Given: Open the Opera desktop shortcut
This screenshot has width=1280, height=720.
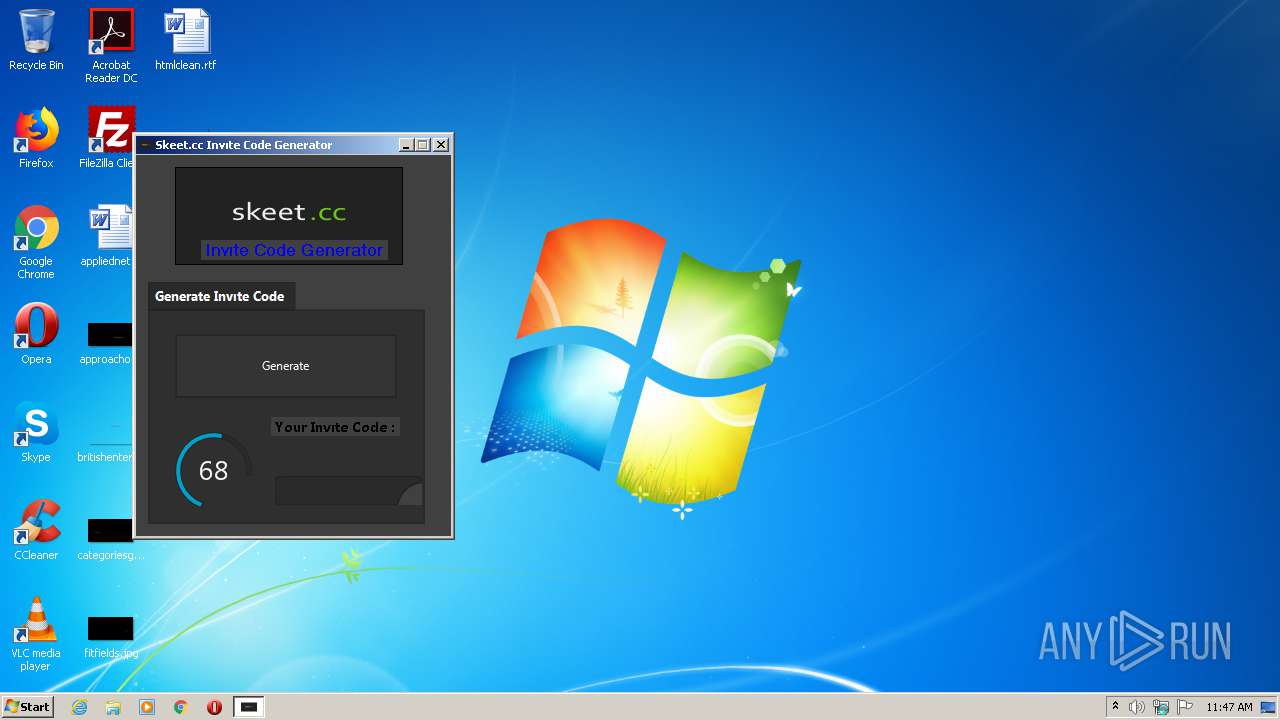Looking at the screenshot, I should tap(36, 334).
